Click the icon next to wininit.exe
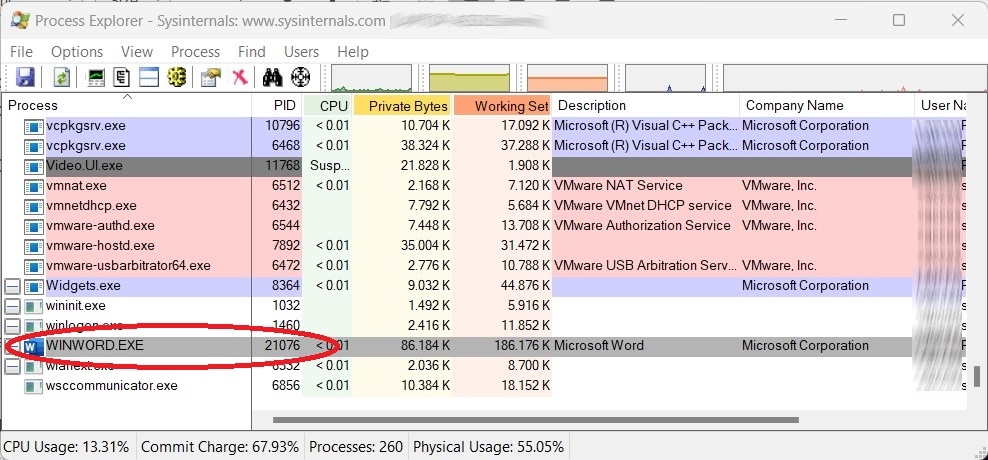 click(x=32, y=306)
